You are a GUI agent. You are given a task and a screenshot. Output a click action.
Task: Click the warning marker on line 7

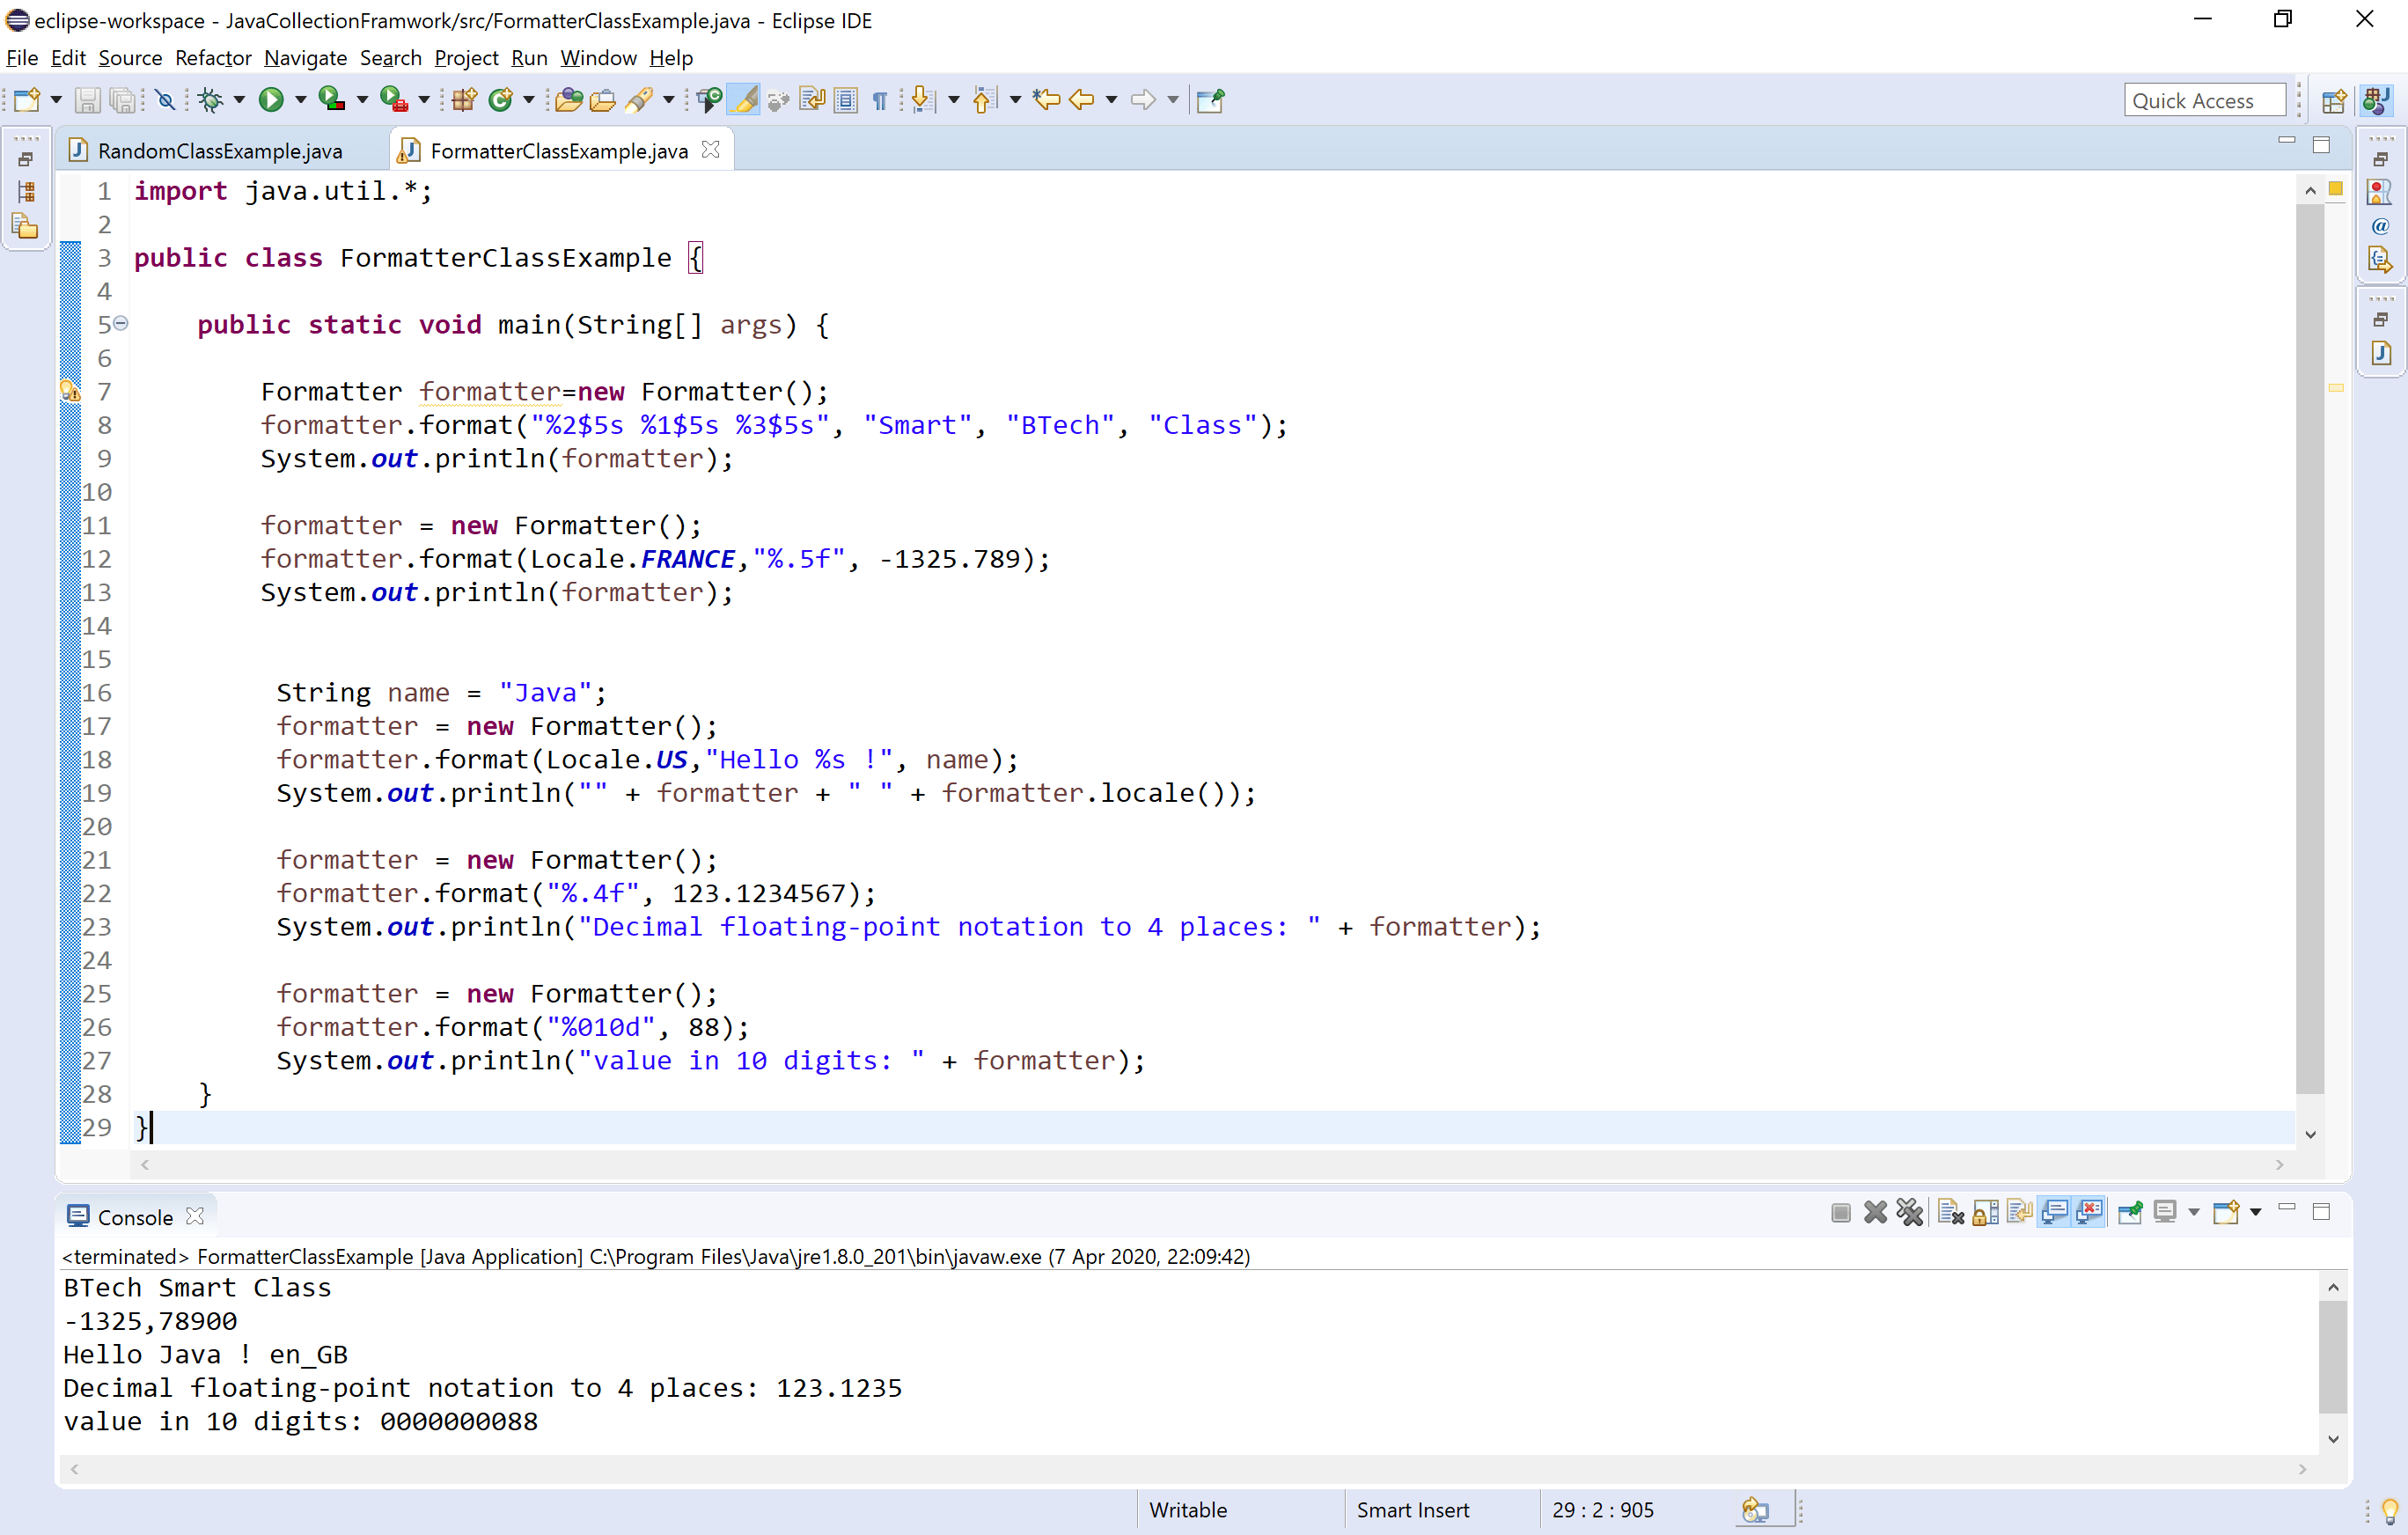[x=70, y=391]
